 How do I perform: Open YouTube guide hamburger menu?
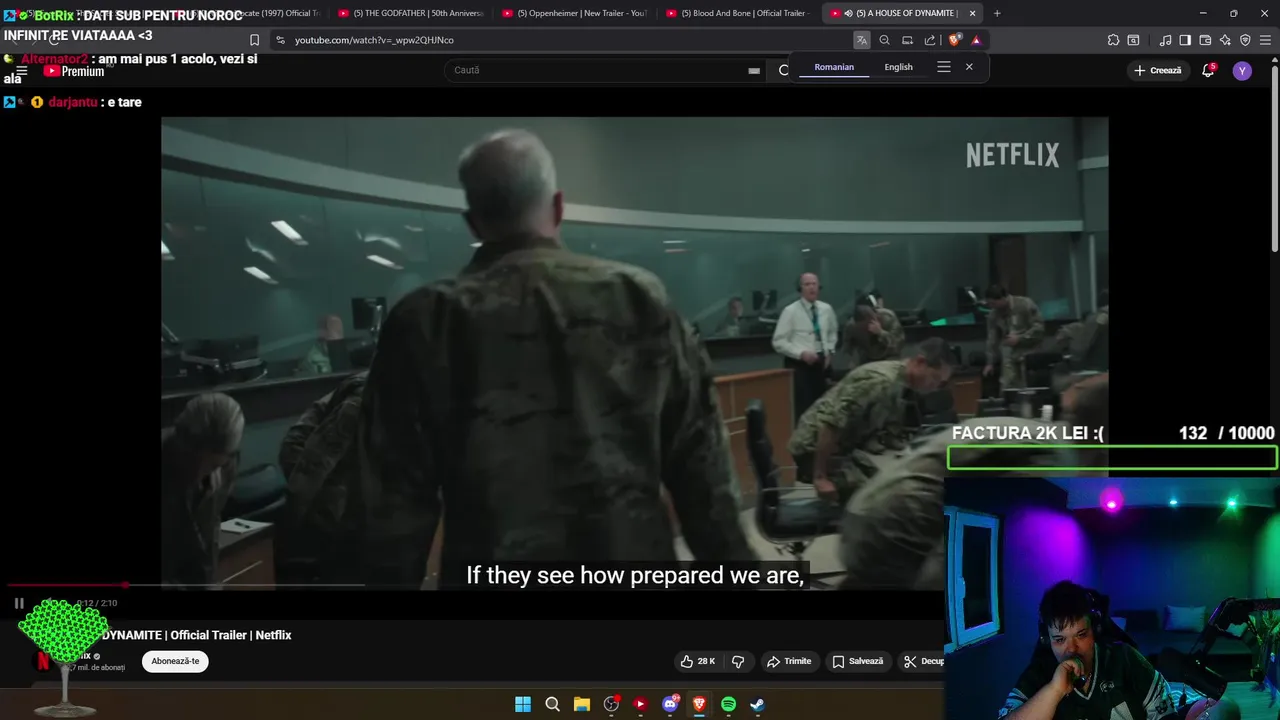(x=20, y=71)
